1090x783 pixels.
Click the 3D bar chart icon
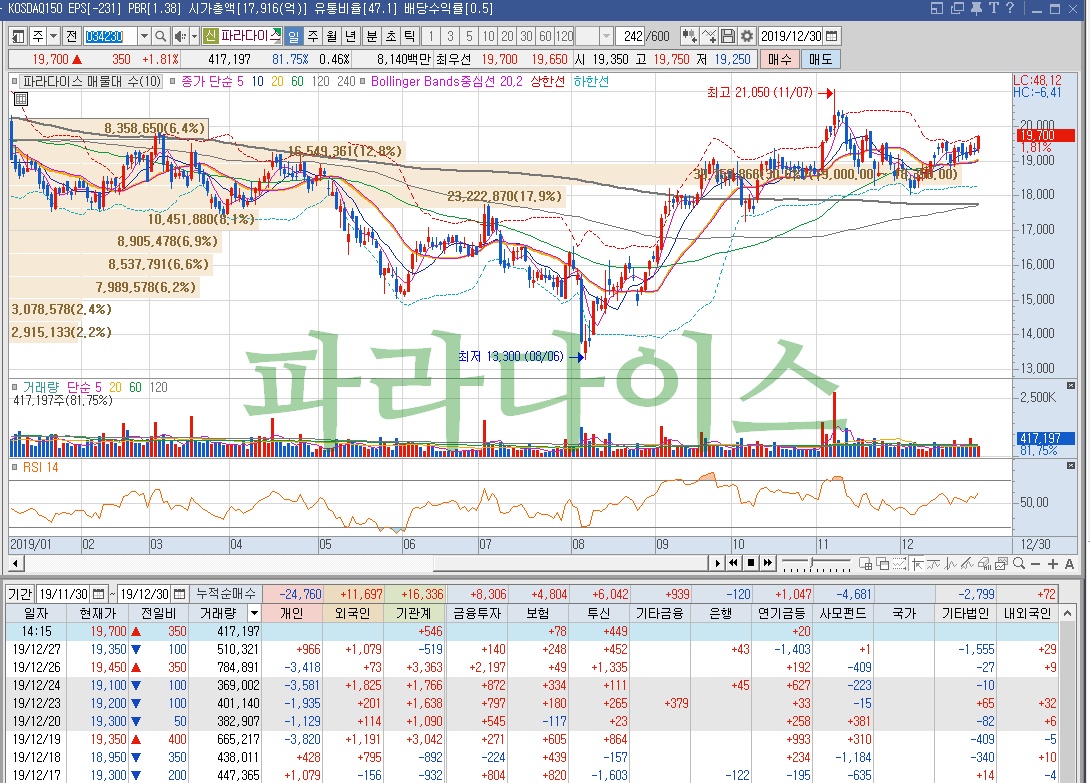pyautogui.click(x=984, y=564)
